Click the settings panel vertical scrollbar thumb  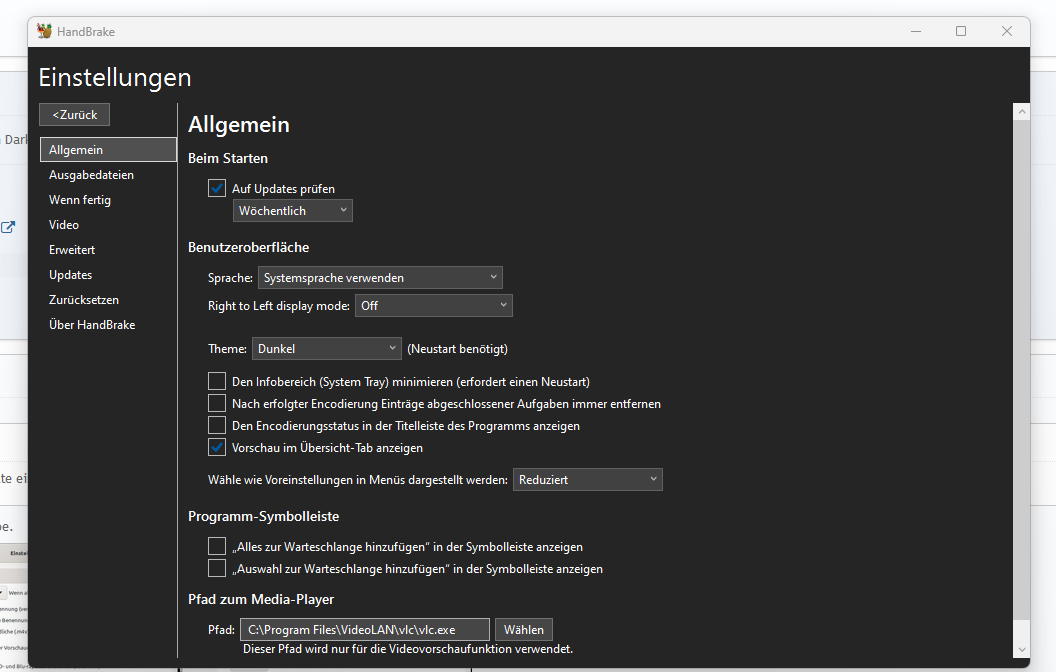click(1022, 370)
